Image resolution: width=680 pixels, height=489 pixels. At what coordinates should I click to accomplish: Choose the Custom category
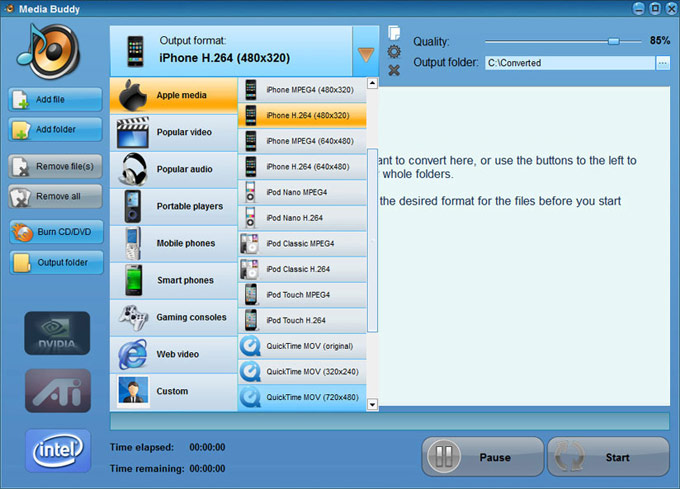[x=173, y=391]
